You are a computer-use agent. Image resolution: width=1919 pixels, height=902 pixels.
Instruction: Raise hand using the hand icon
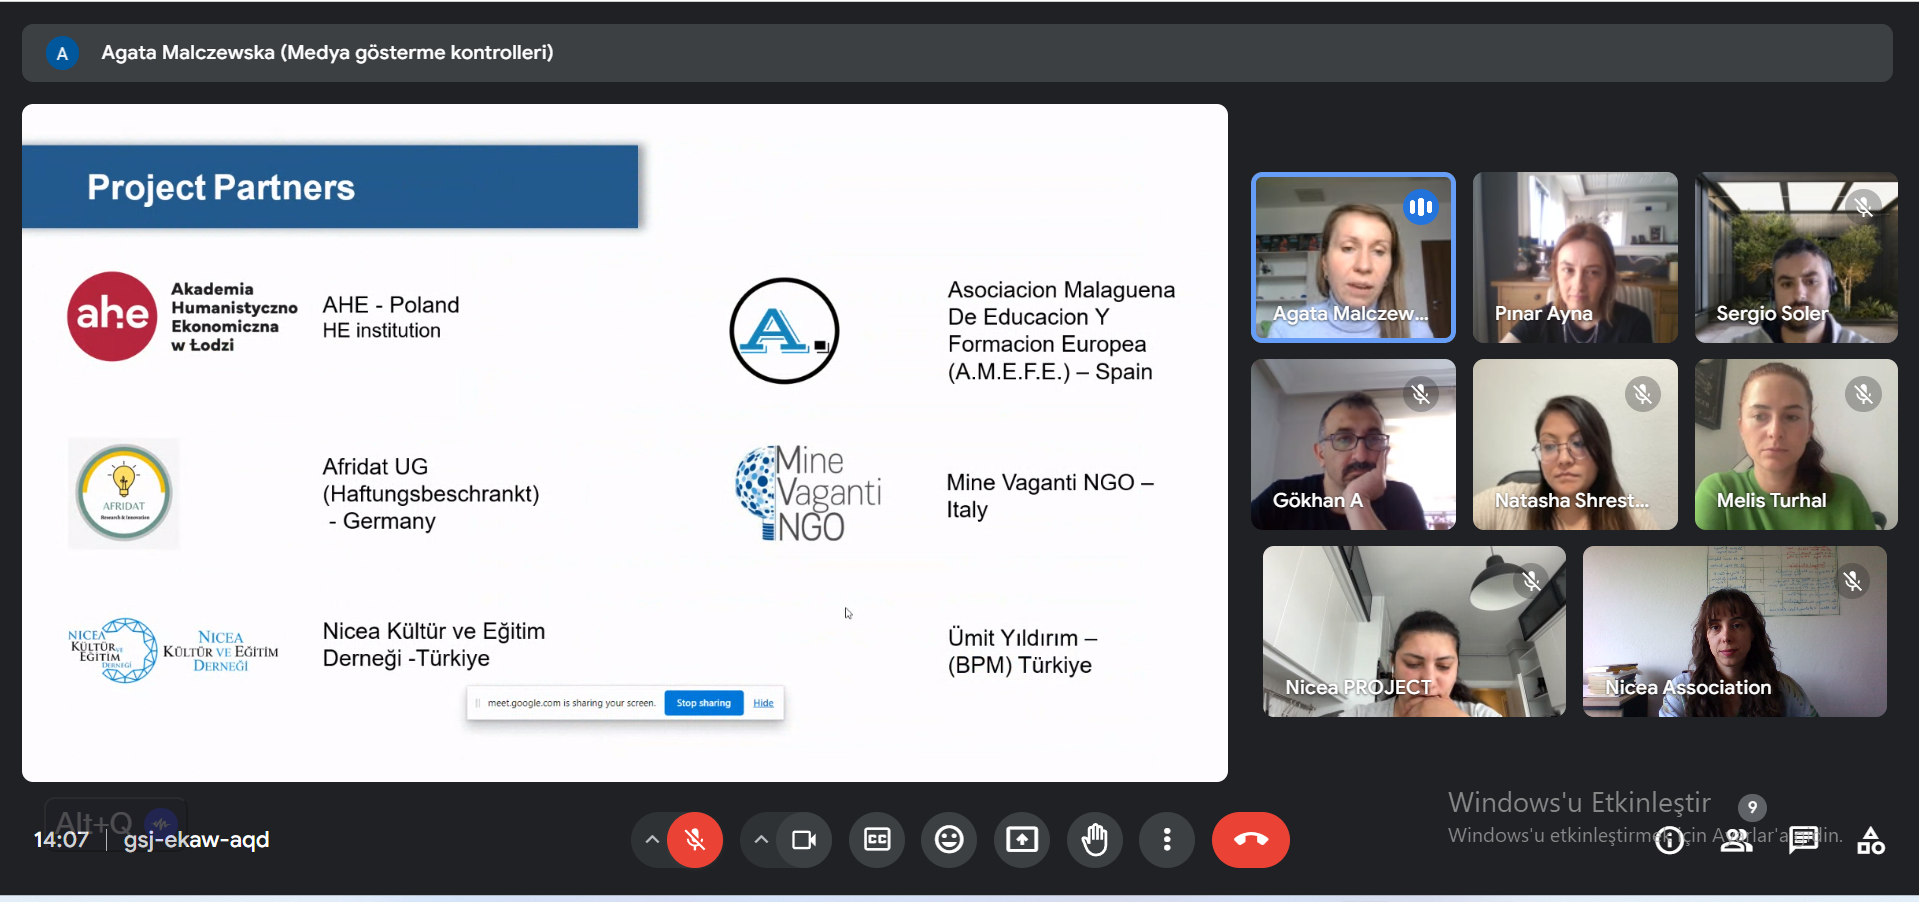1095,840
